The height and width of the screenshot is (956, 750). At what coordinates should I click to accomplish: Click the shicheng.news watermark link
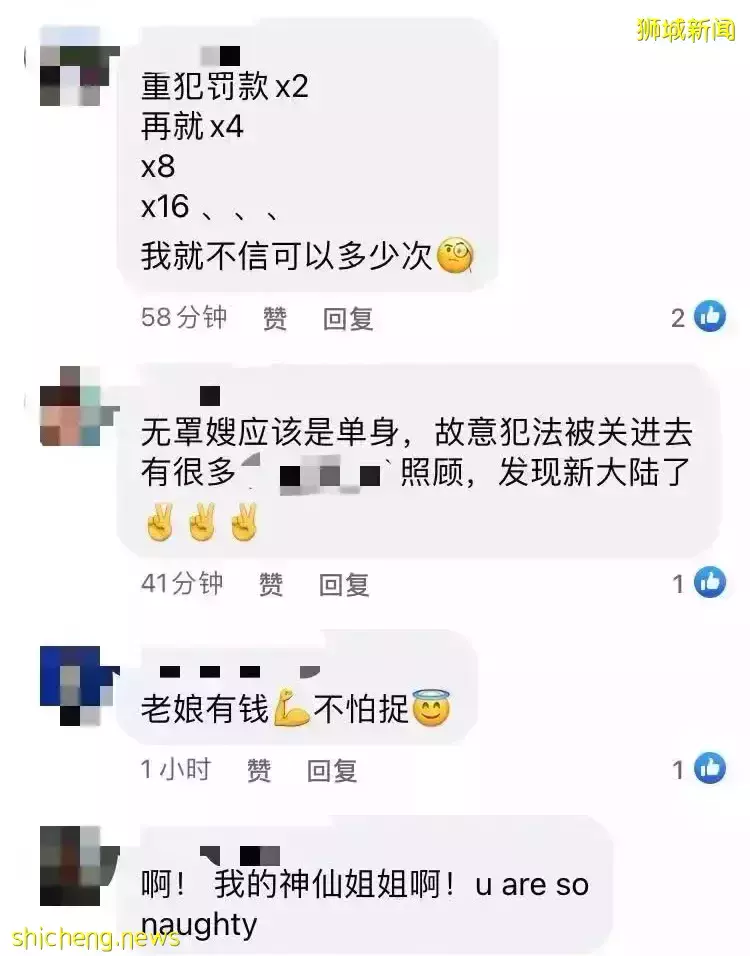click(x=96, y=938)
